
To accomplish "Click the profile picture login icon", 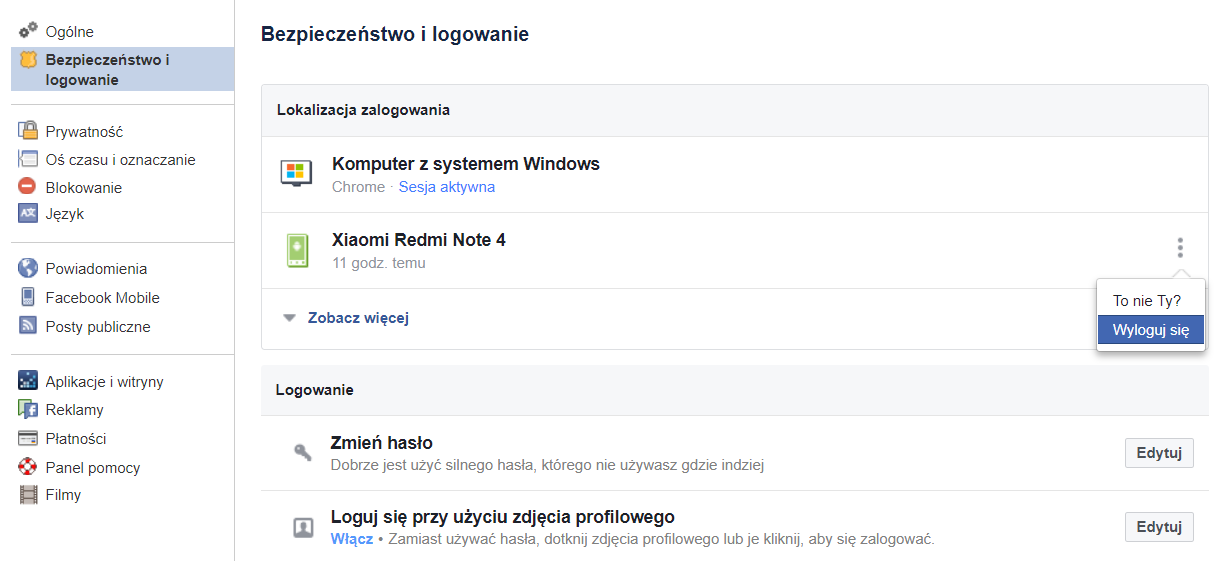I will pos(303,528).
